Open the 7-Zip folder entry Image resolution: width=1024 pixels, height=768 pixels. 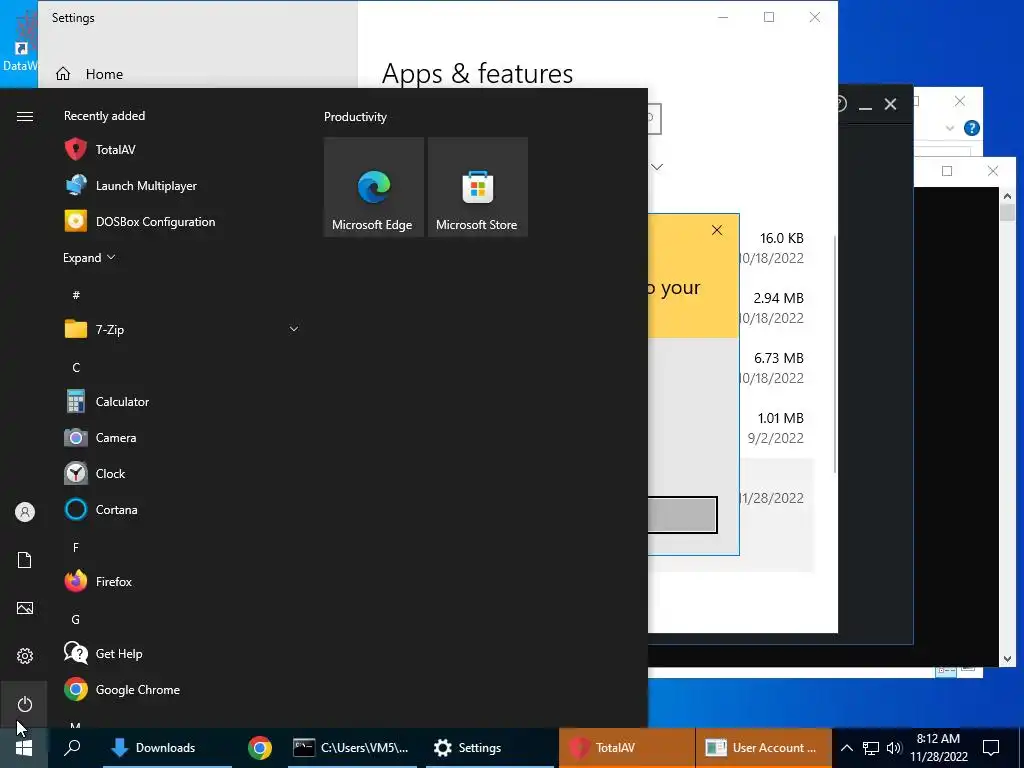pos(181,329)
